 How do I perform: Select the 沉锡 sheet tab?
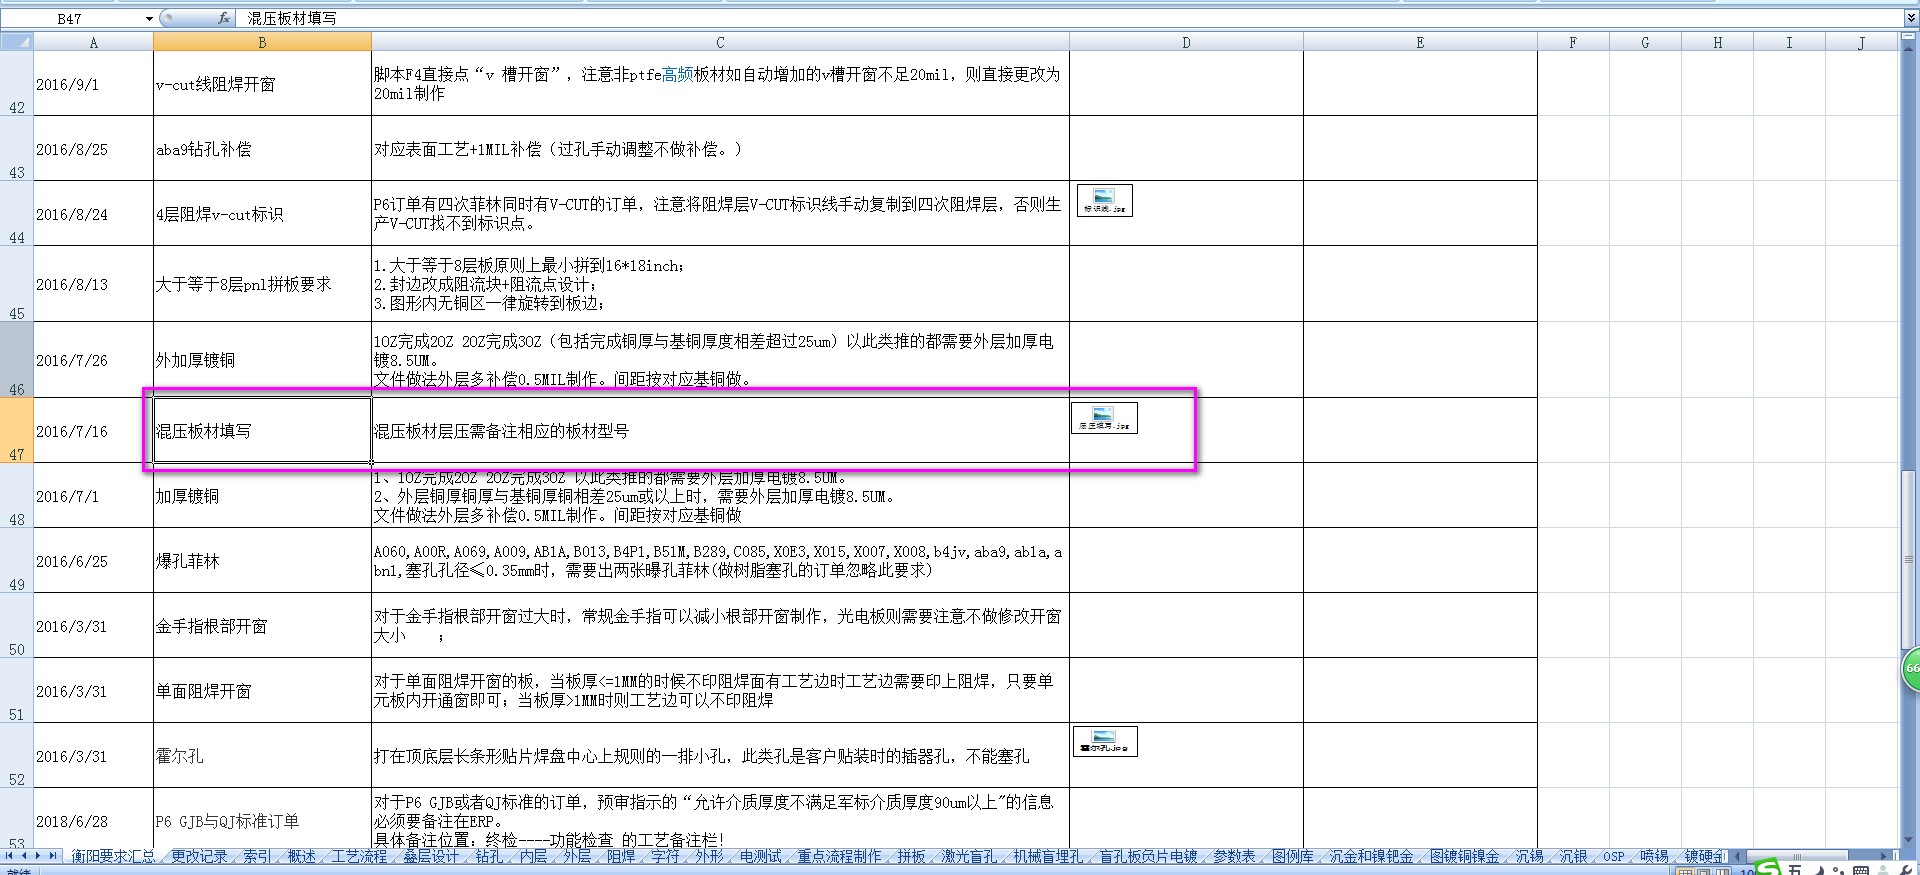pos(1529,856)
